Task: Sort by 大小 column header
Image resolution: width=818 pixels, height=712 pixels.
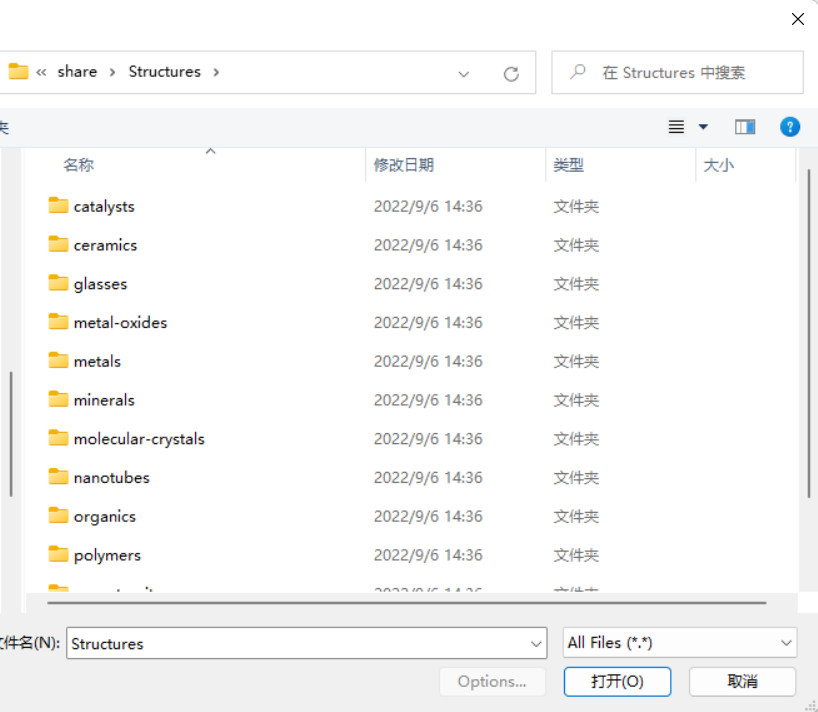Action: pyautogui.click(x=718, y=165)
